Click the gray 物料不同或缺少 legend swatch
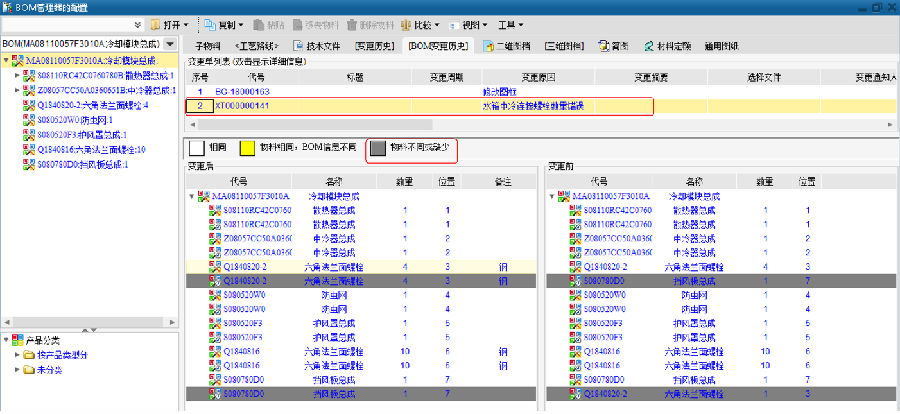The image size is (900, 414). coord(378,148)
